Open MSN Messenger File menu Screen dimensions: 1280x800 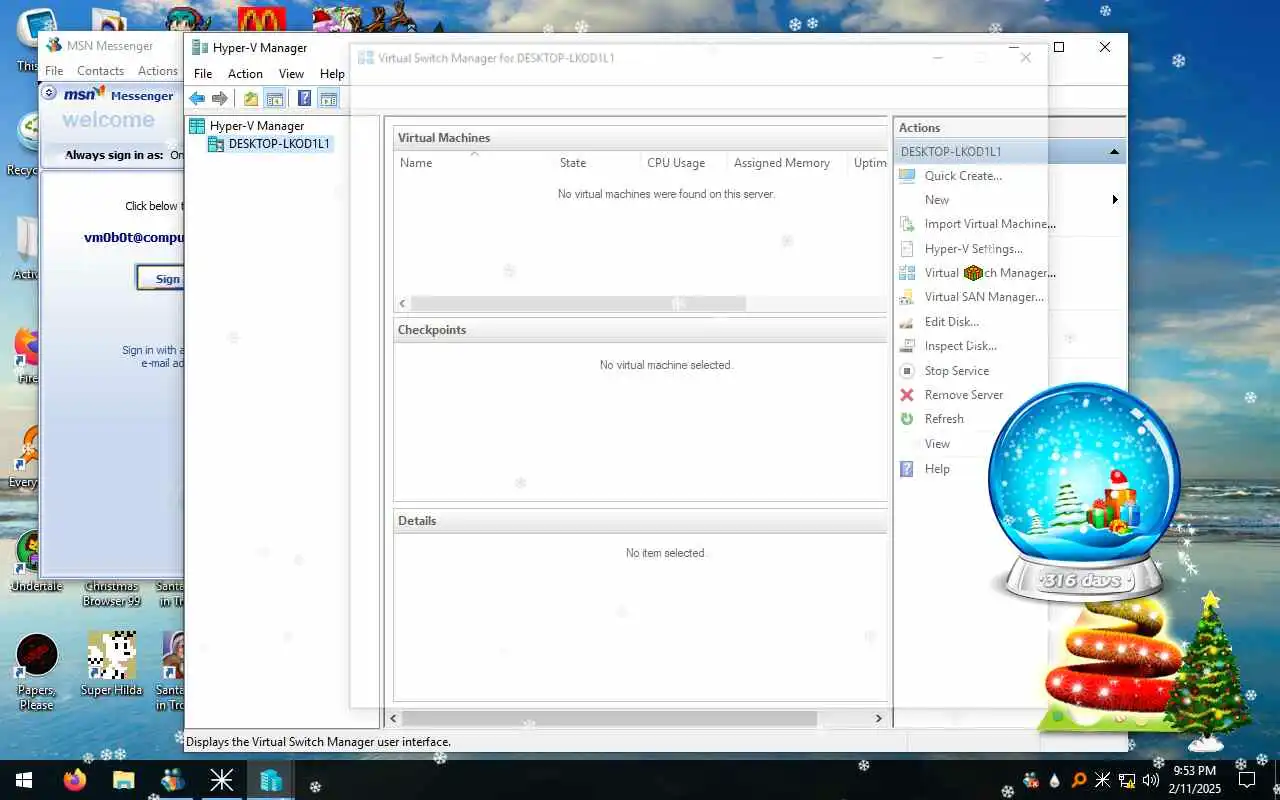point(54,71)
